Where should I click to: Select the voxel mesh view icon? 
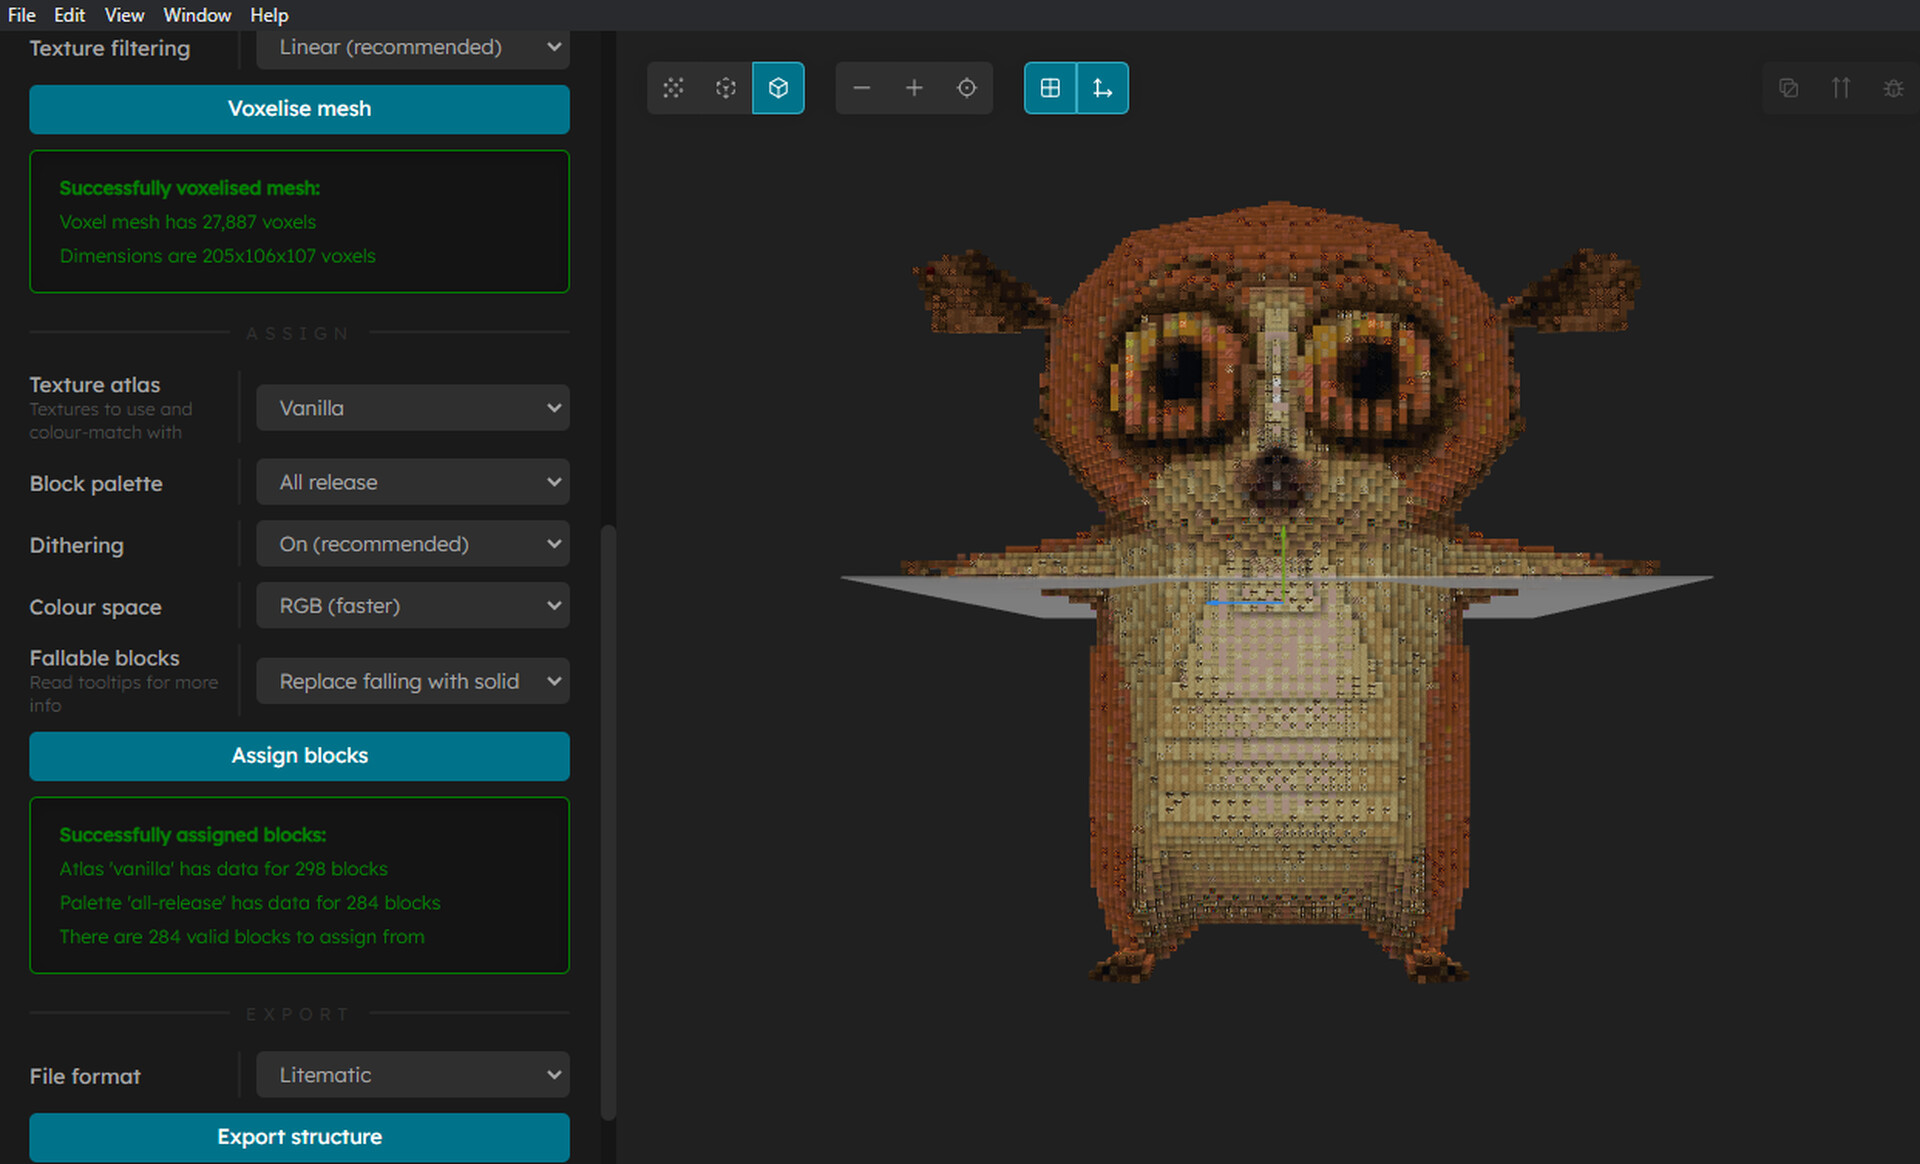click(725, 88)
